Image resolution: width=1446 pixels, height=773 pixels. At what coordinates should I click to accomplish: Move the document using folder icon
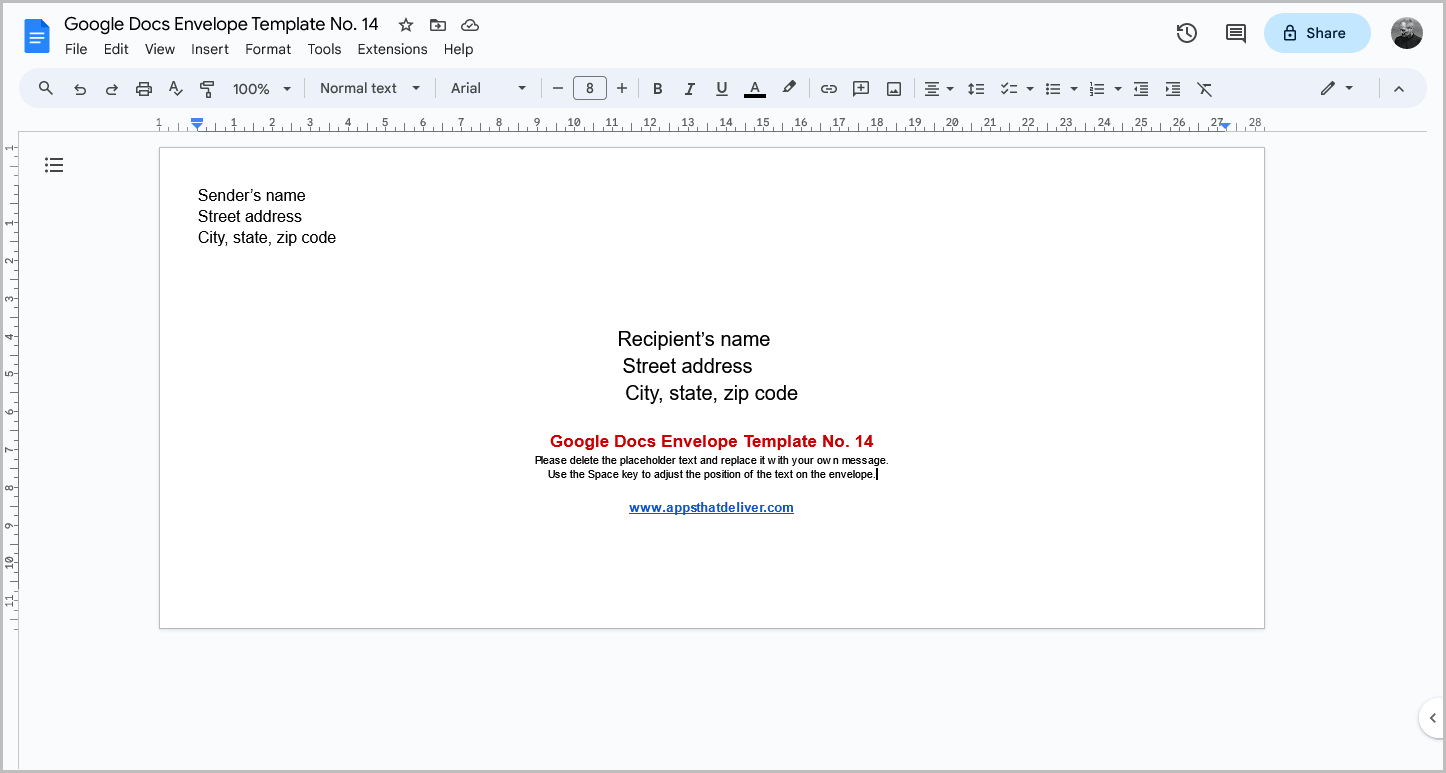tap(437, 25)
